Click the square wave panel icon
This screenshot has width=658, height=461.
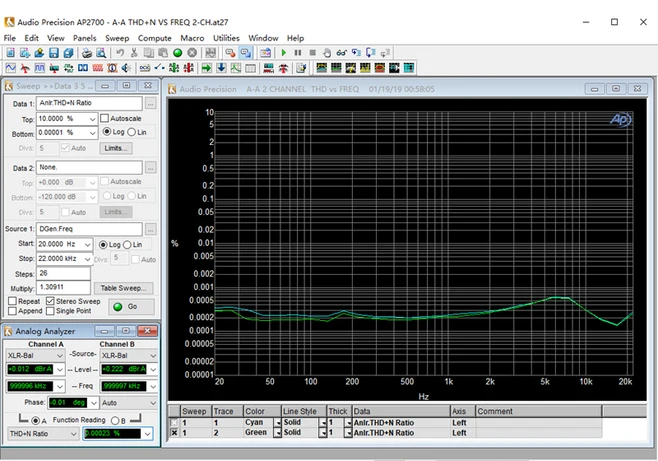39,68
